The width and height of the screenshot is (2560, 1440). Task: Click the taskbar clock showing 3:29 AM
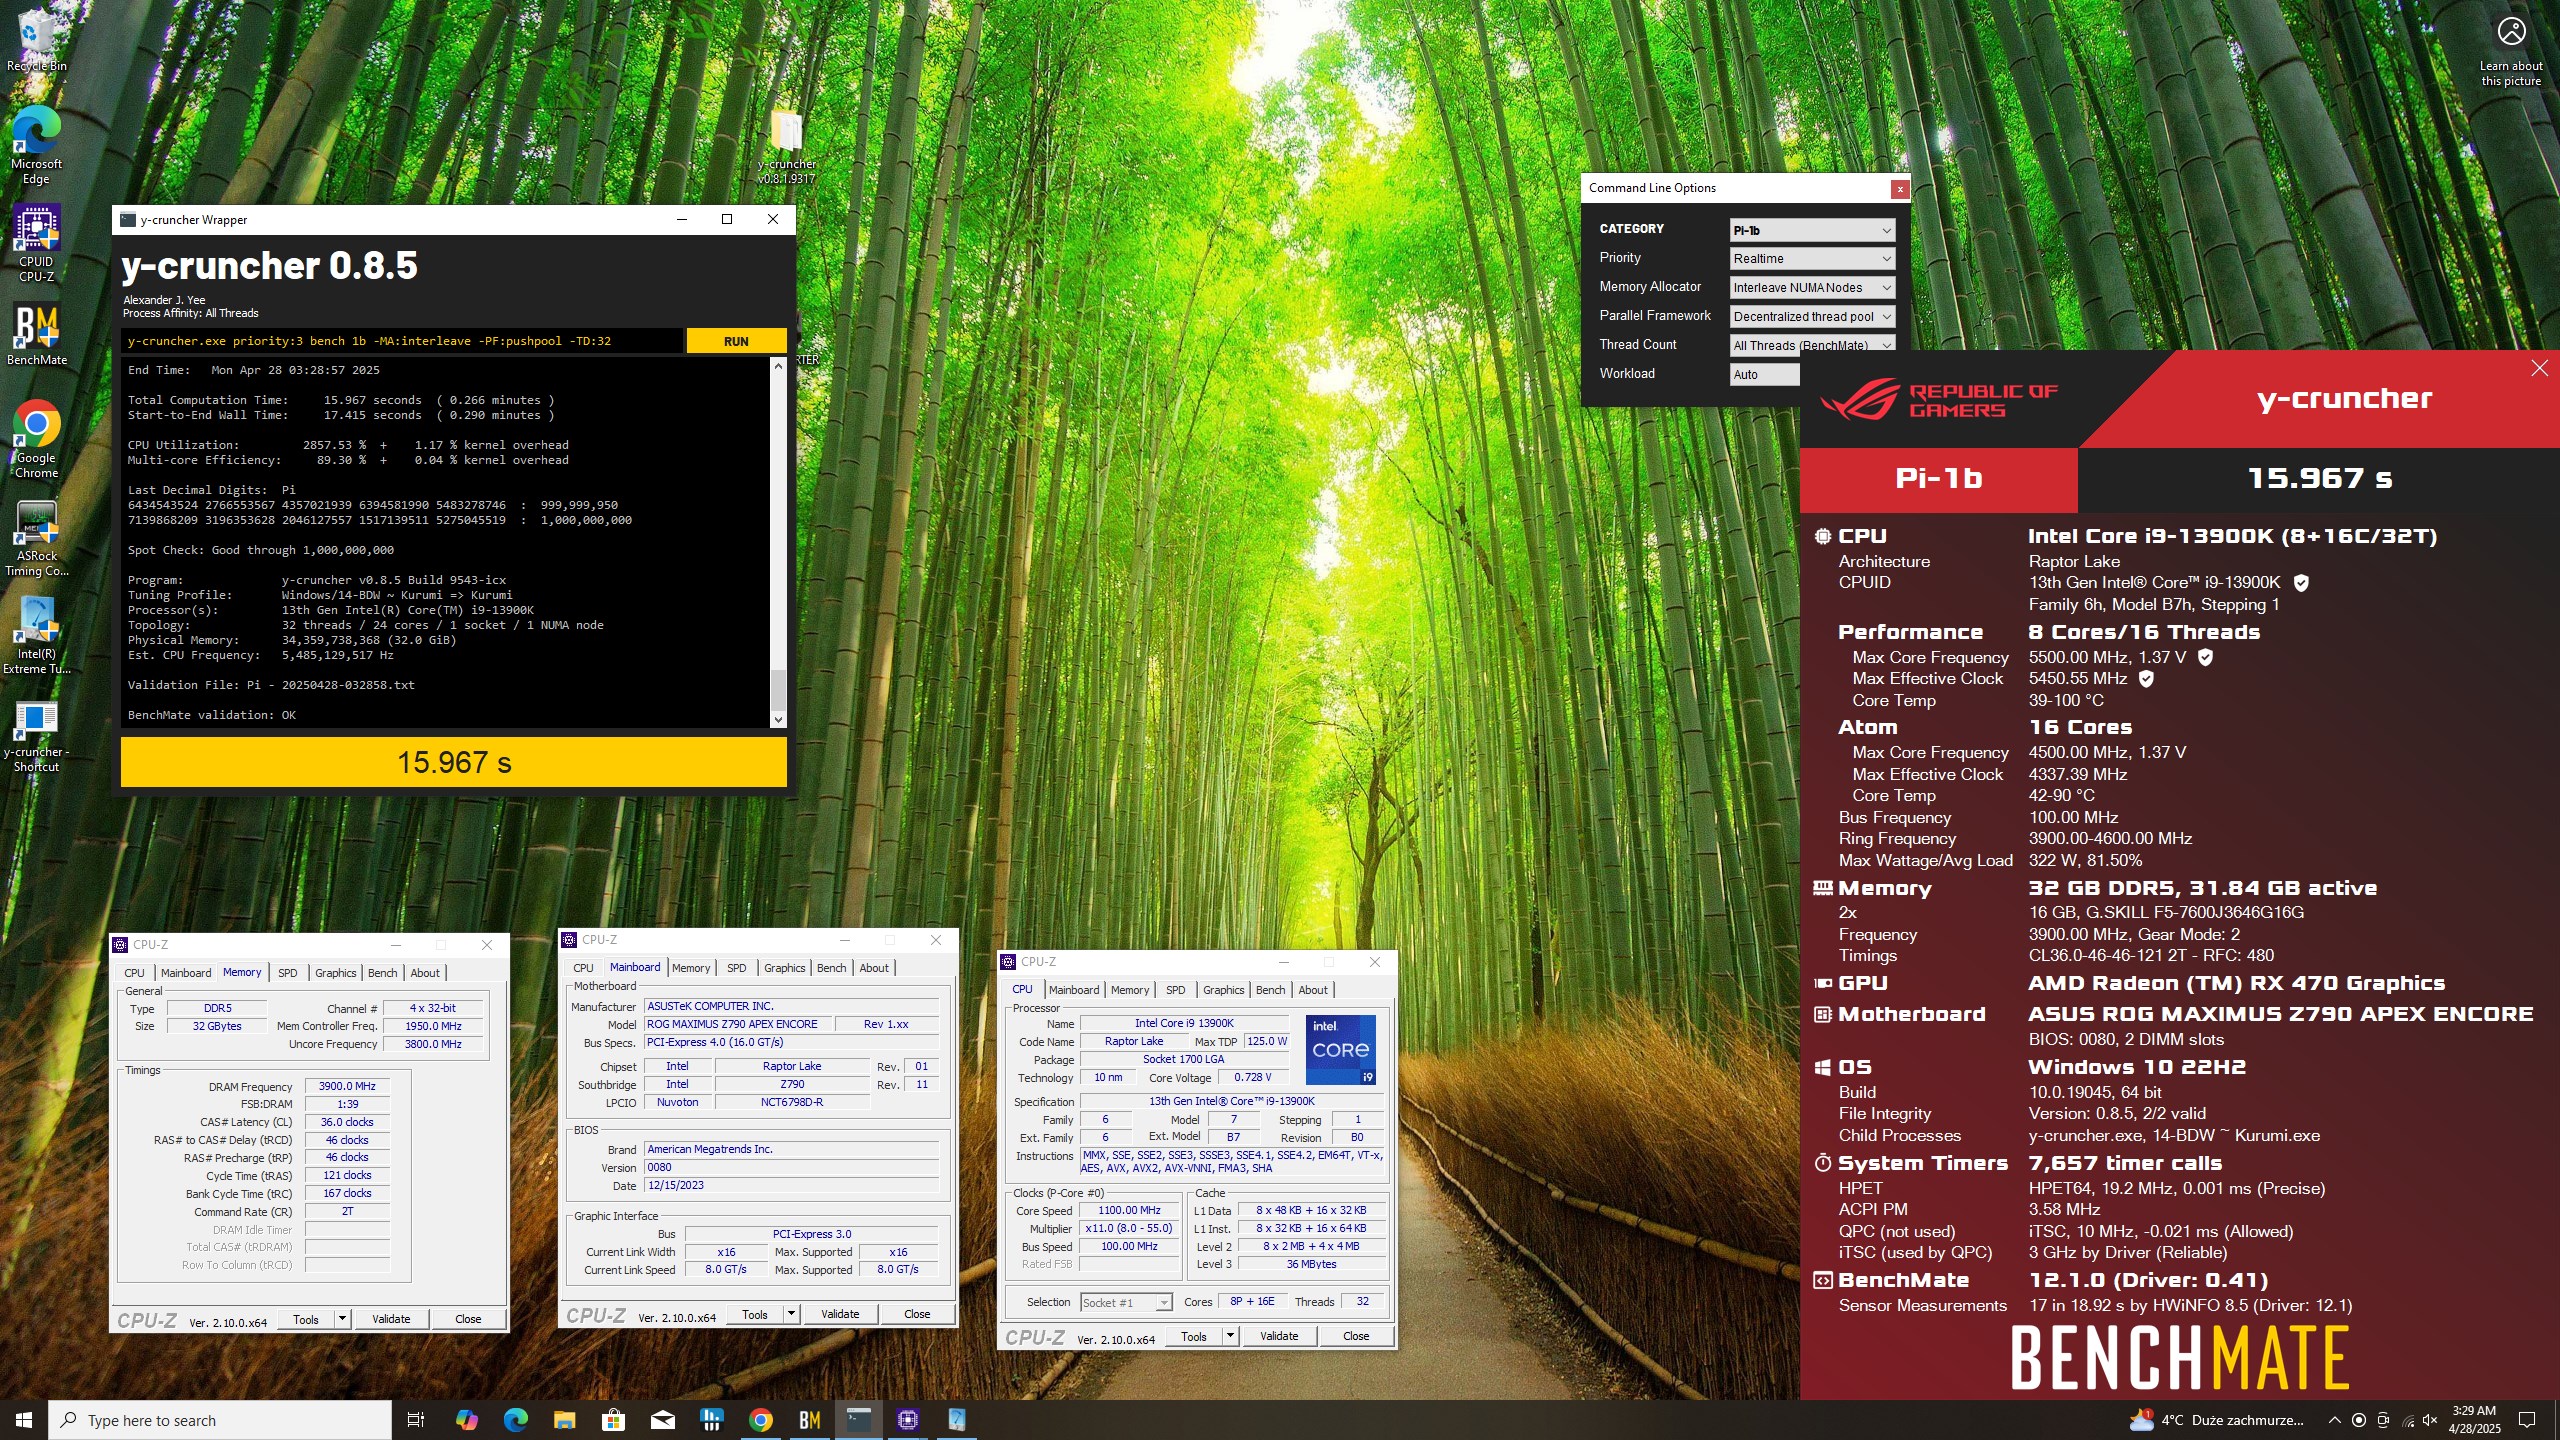click(2475, 1420)
